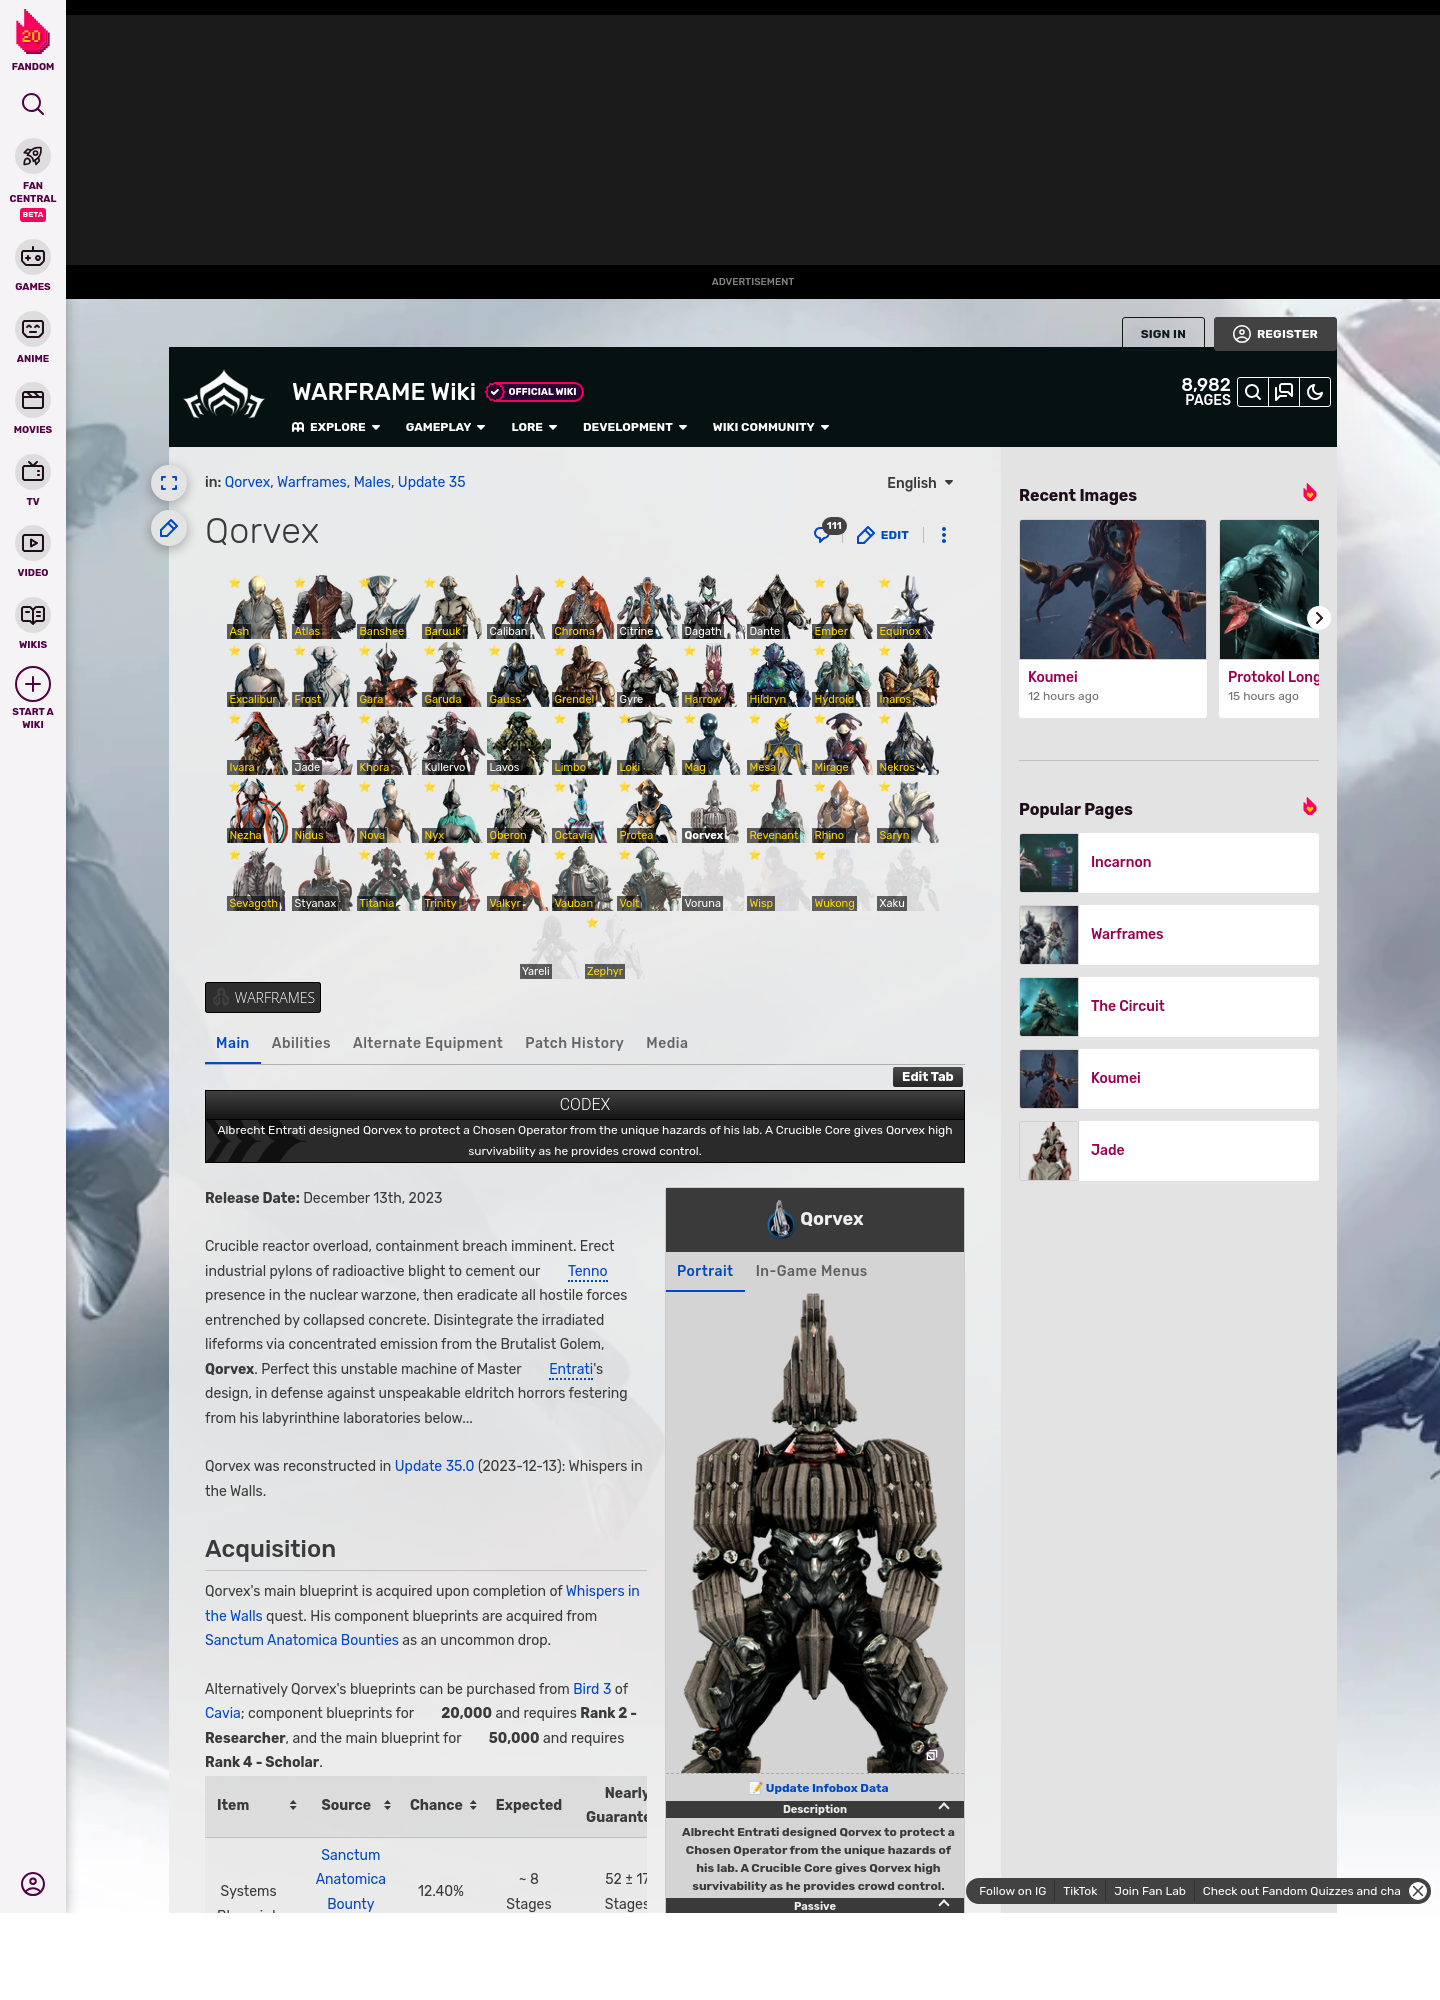The width and height of the screenshot is (1440, 2000).
Task: Open the user profile icon at sidebar bottom
Action: pos(33,1884)
